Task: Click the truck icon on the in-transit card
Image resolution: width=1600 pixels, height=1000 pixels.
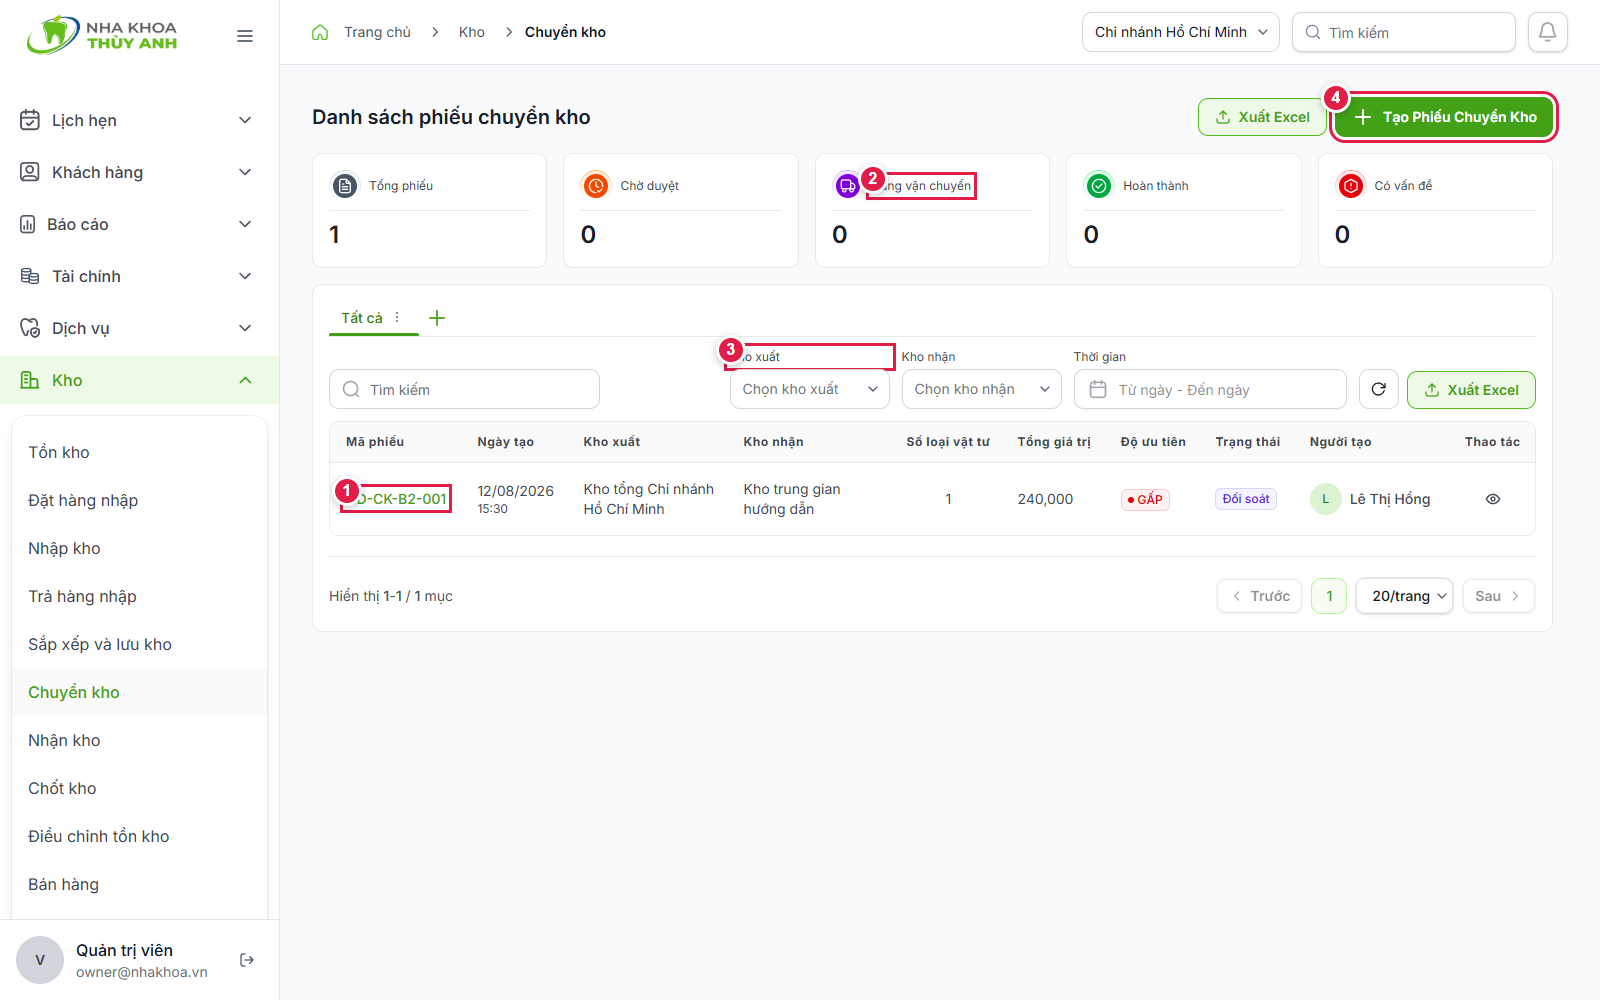Action: tap(847, 186)
